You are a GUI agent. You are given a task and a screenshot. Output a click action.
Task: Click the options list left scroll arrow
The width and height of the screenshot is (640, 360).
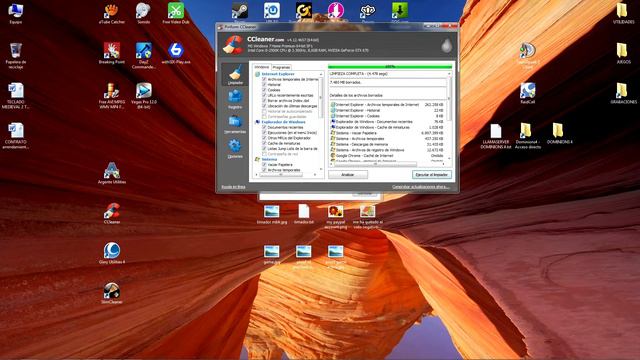click(256, 175)
